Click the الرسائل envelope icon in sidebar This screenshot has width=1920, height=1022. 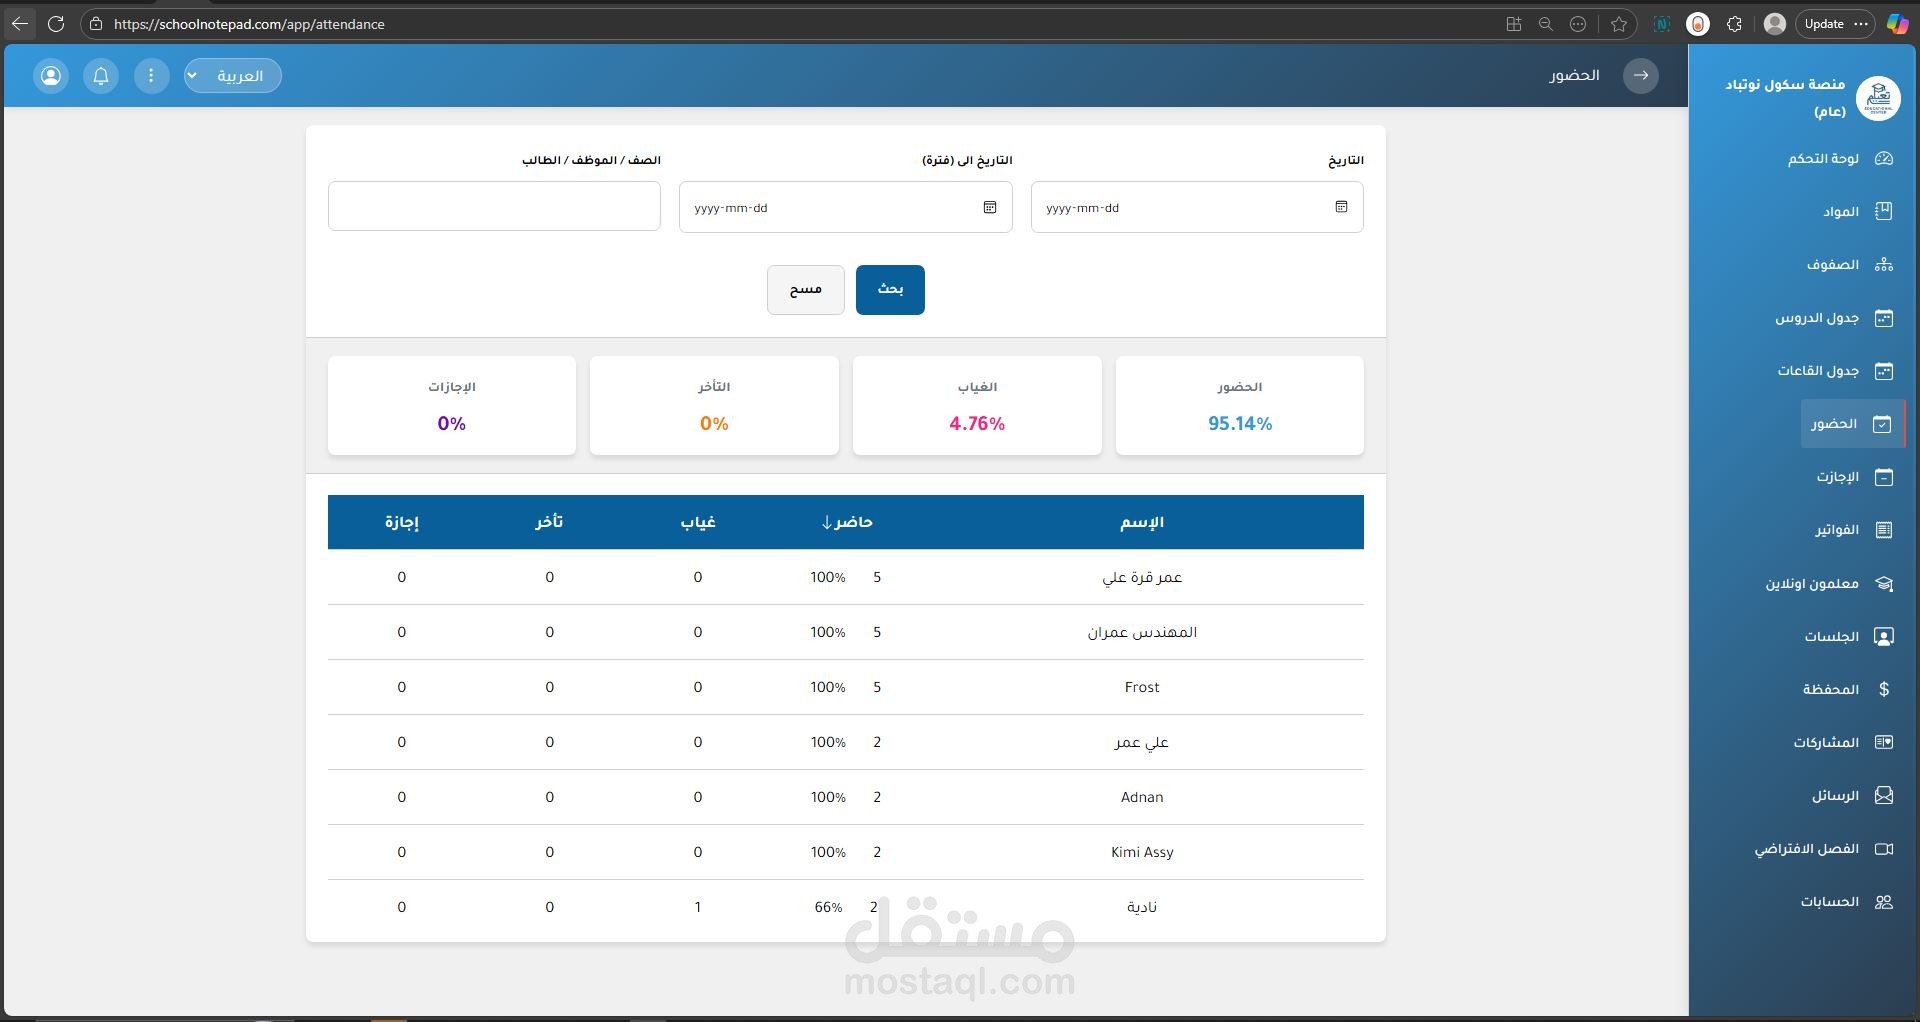click(1884, 796)
